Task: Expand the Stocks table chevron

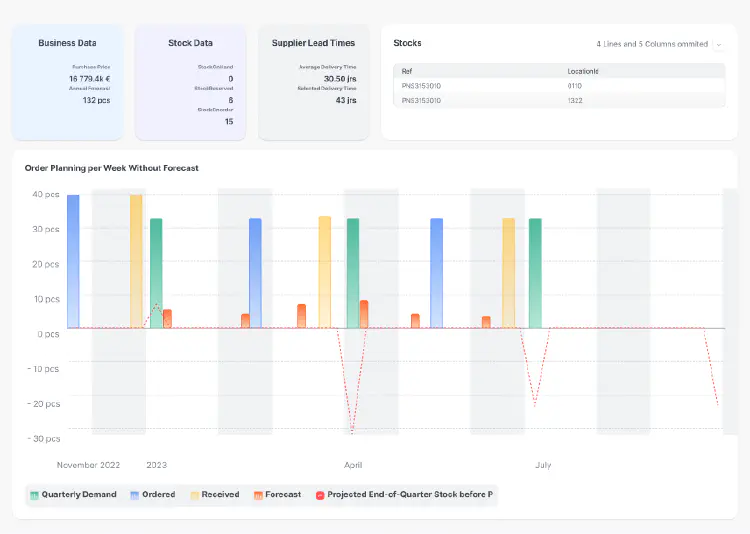Action: pos(718,45)
